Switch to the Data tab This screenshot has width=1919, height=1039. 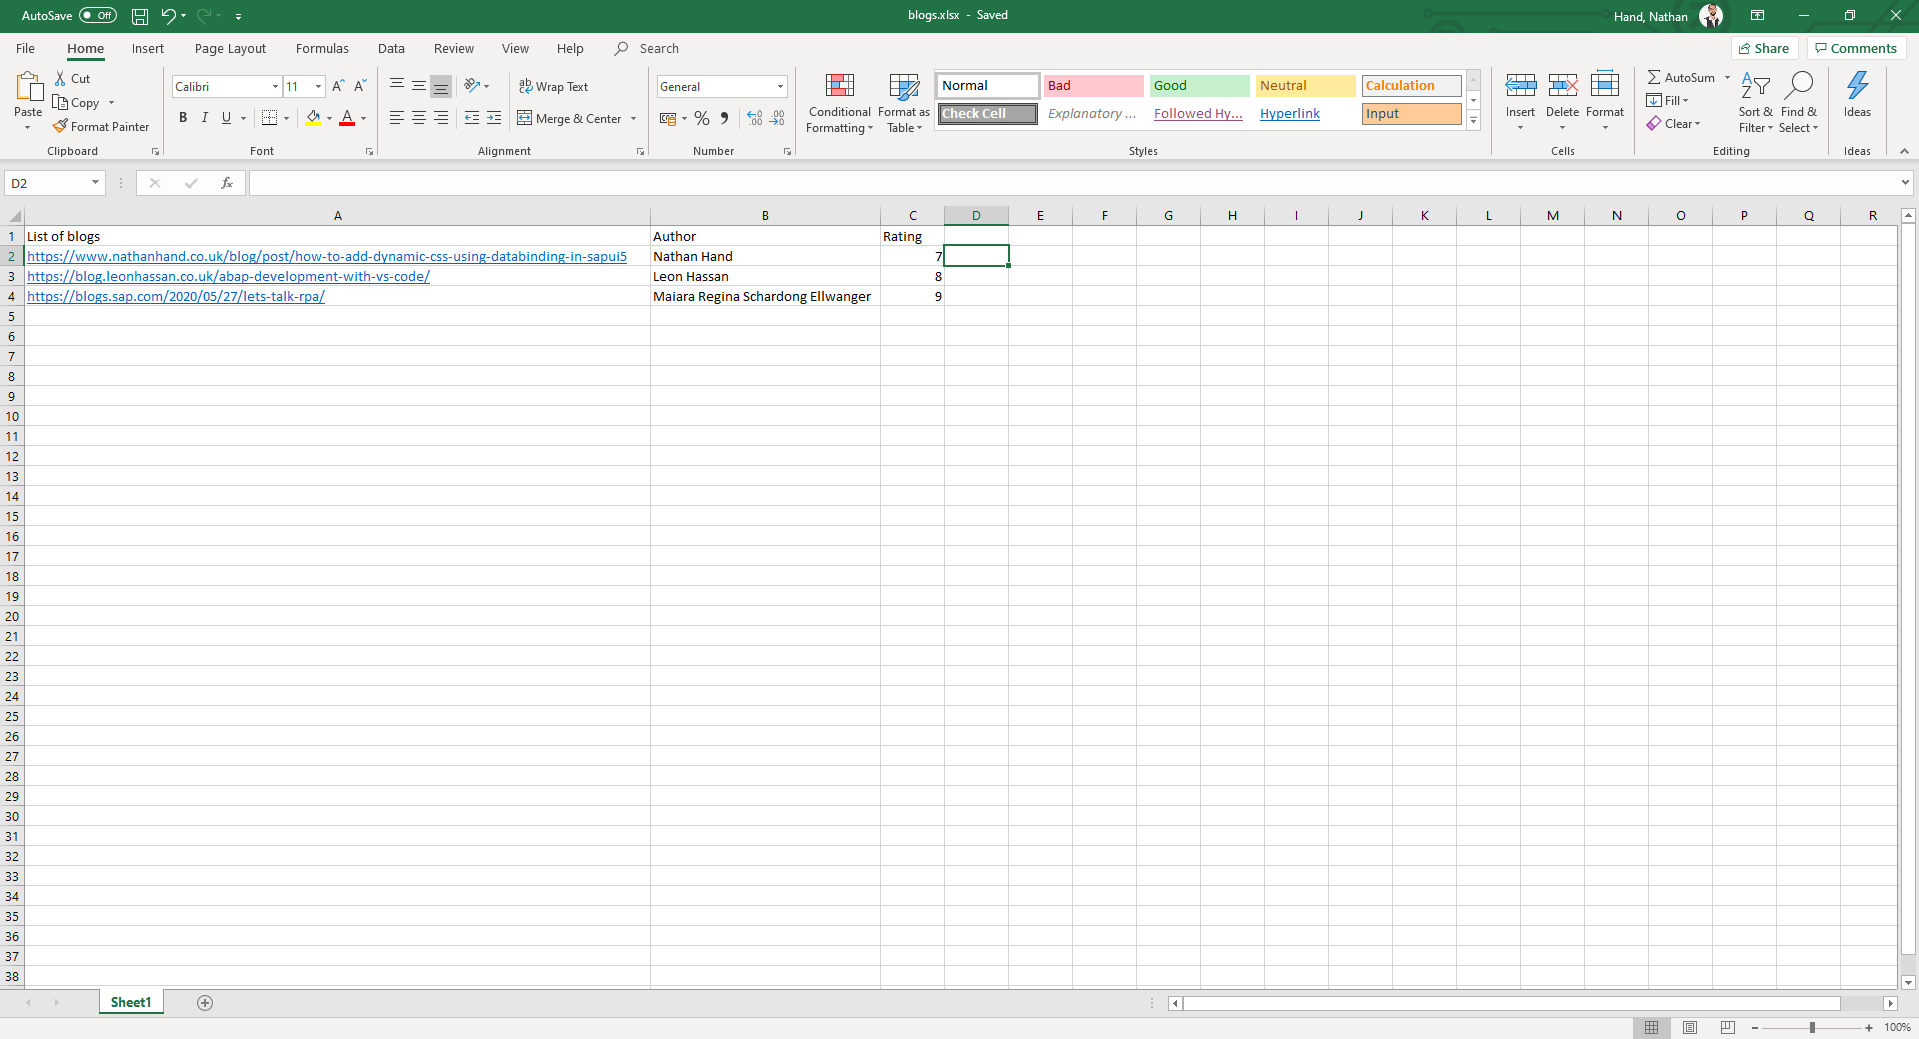pos(391,48)
